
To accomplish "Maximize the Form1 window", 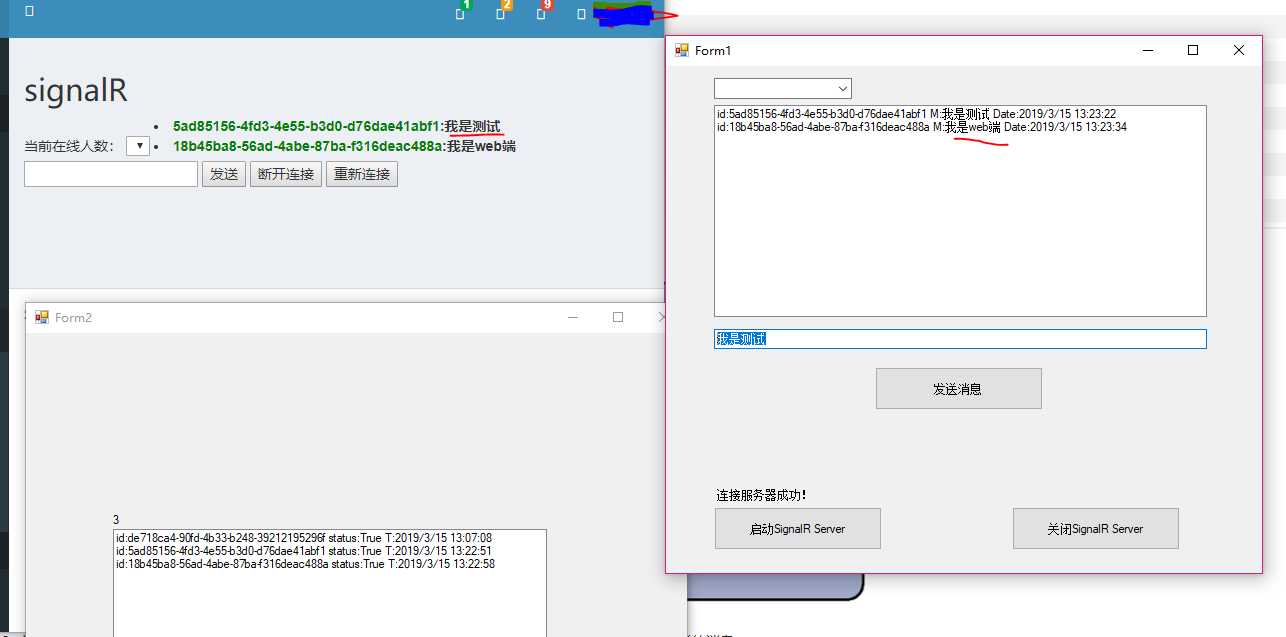I will tap(1192, 50).
